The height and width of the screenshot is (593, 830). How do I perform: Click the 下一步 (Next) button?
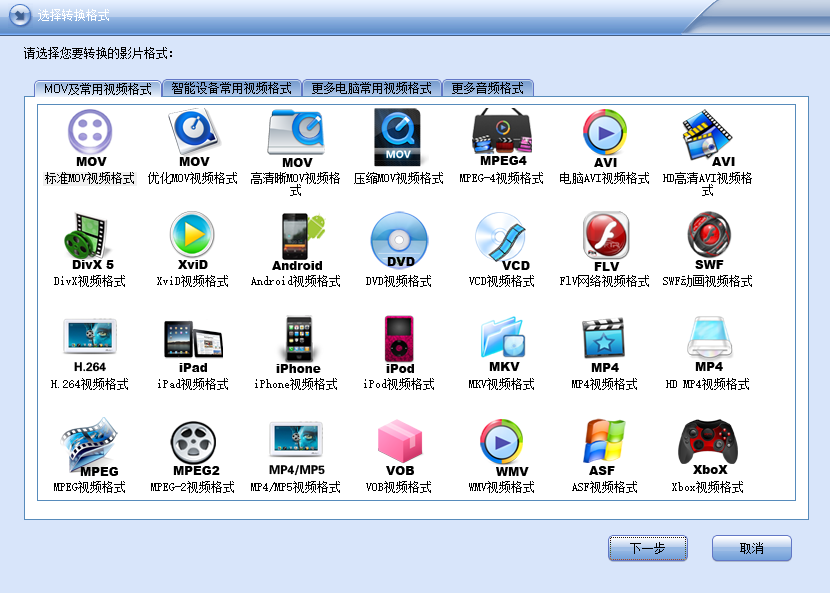point(647,548)
